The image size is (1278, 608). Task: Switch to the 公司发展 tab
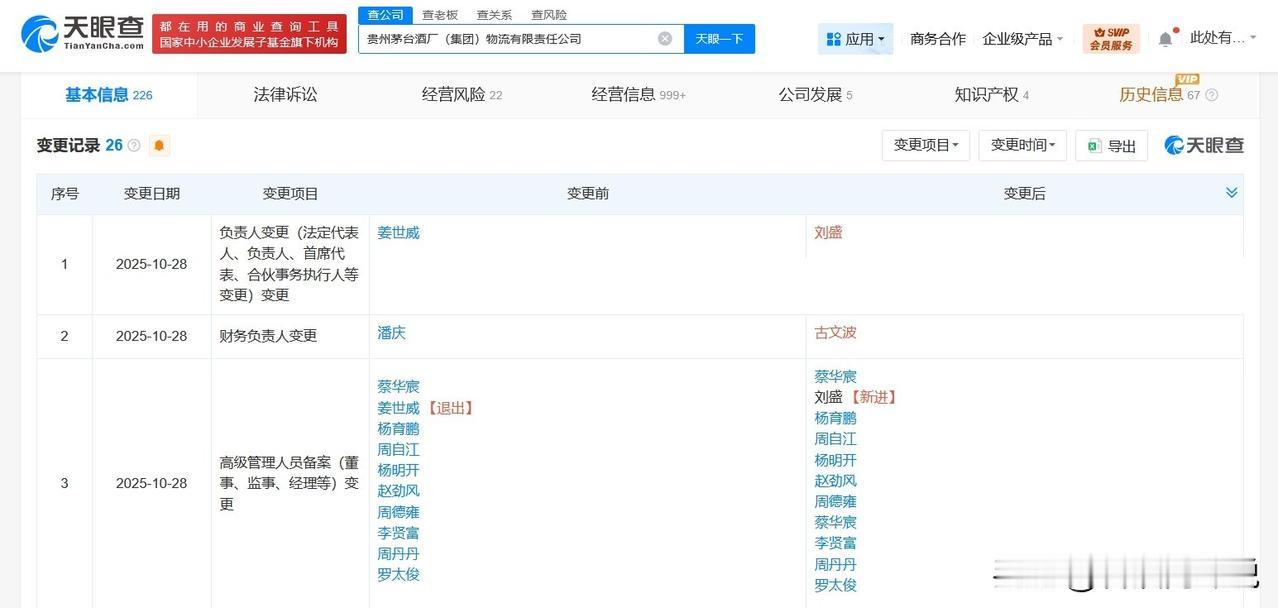(816, 95)
